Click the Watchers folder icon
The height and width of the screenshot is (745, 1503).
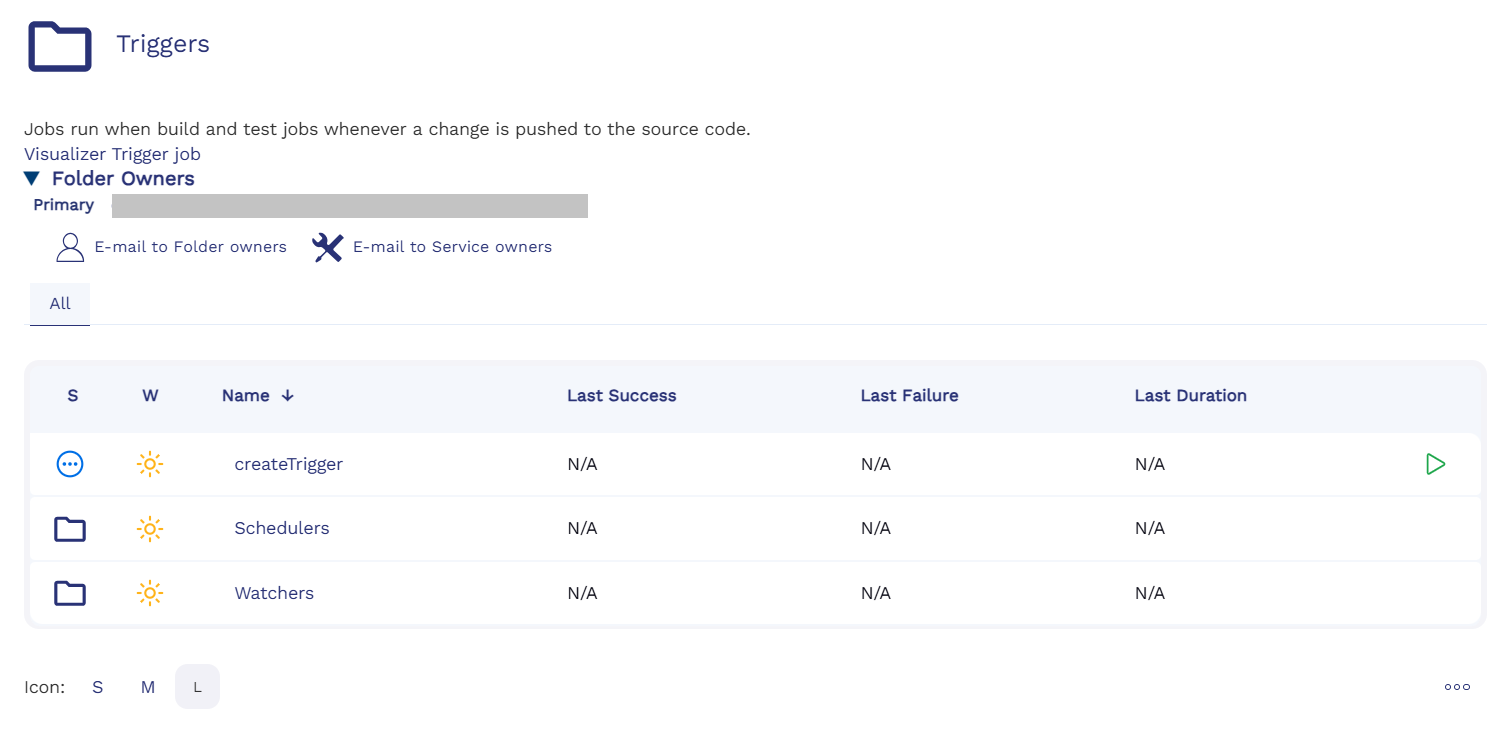[70, 593]
